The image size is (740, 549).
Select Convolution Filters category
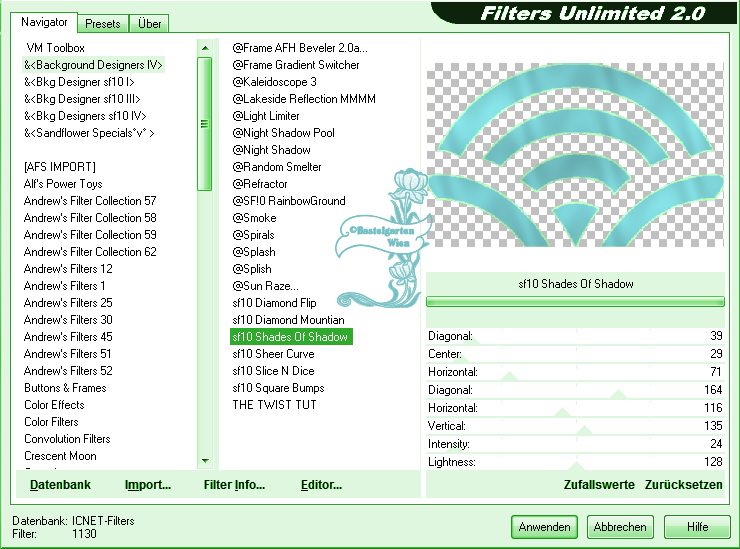pyautogui.click(x=67, y=439)
